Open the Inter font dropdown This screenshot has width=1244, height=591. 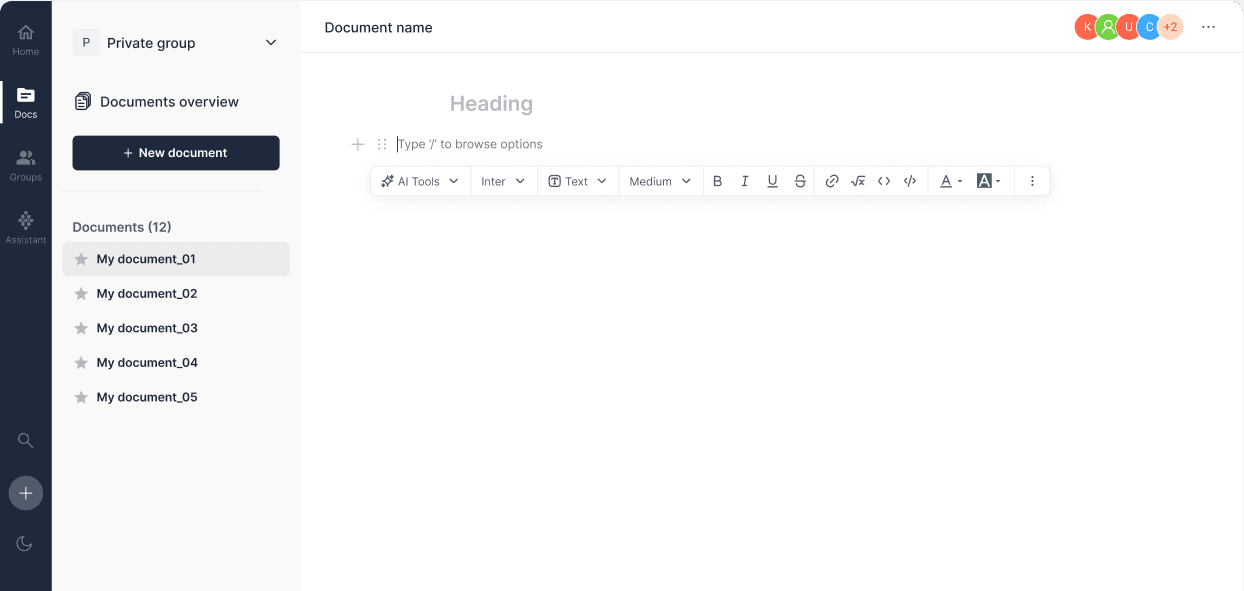point(503,181)
